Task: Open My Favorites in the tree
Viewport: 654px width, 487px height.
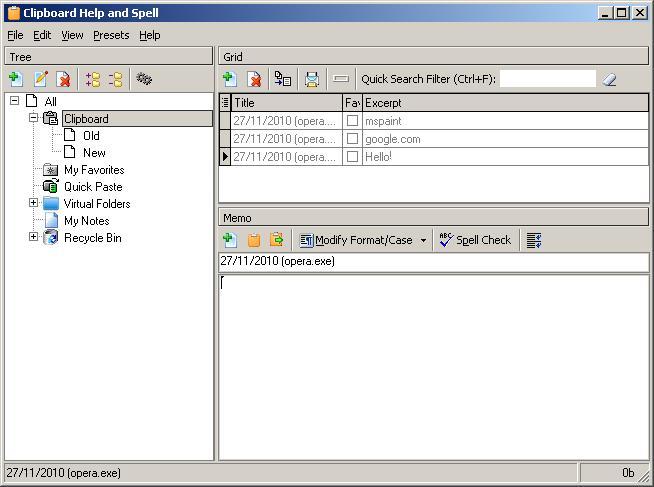Action: 94,170
